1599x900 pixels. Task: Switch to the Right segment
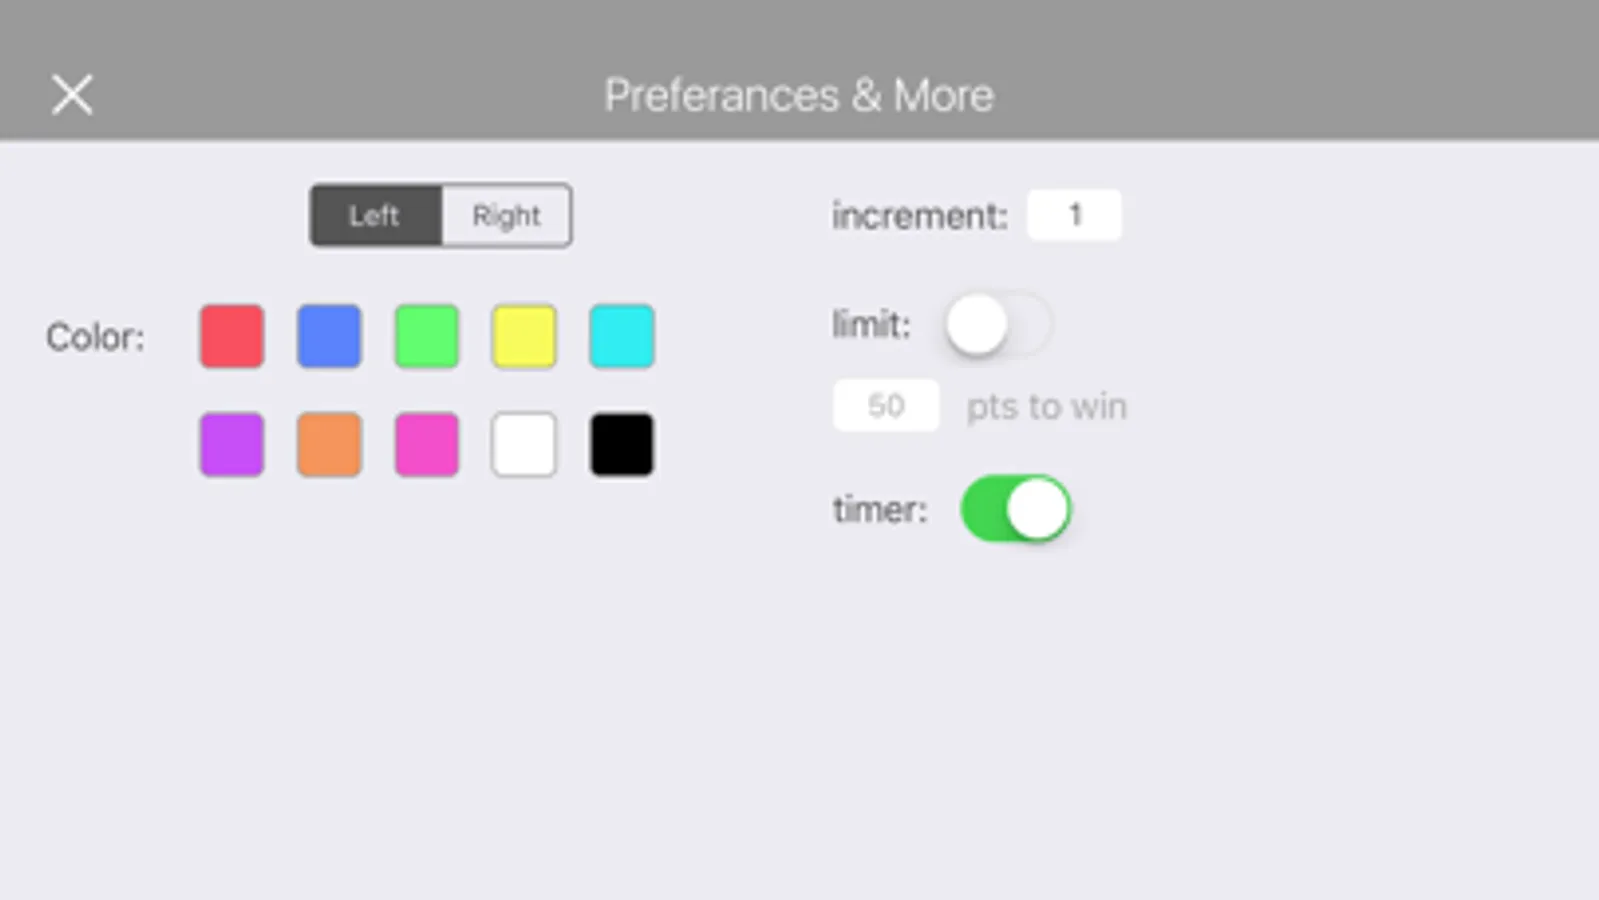click(x=506, y=215)
